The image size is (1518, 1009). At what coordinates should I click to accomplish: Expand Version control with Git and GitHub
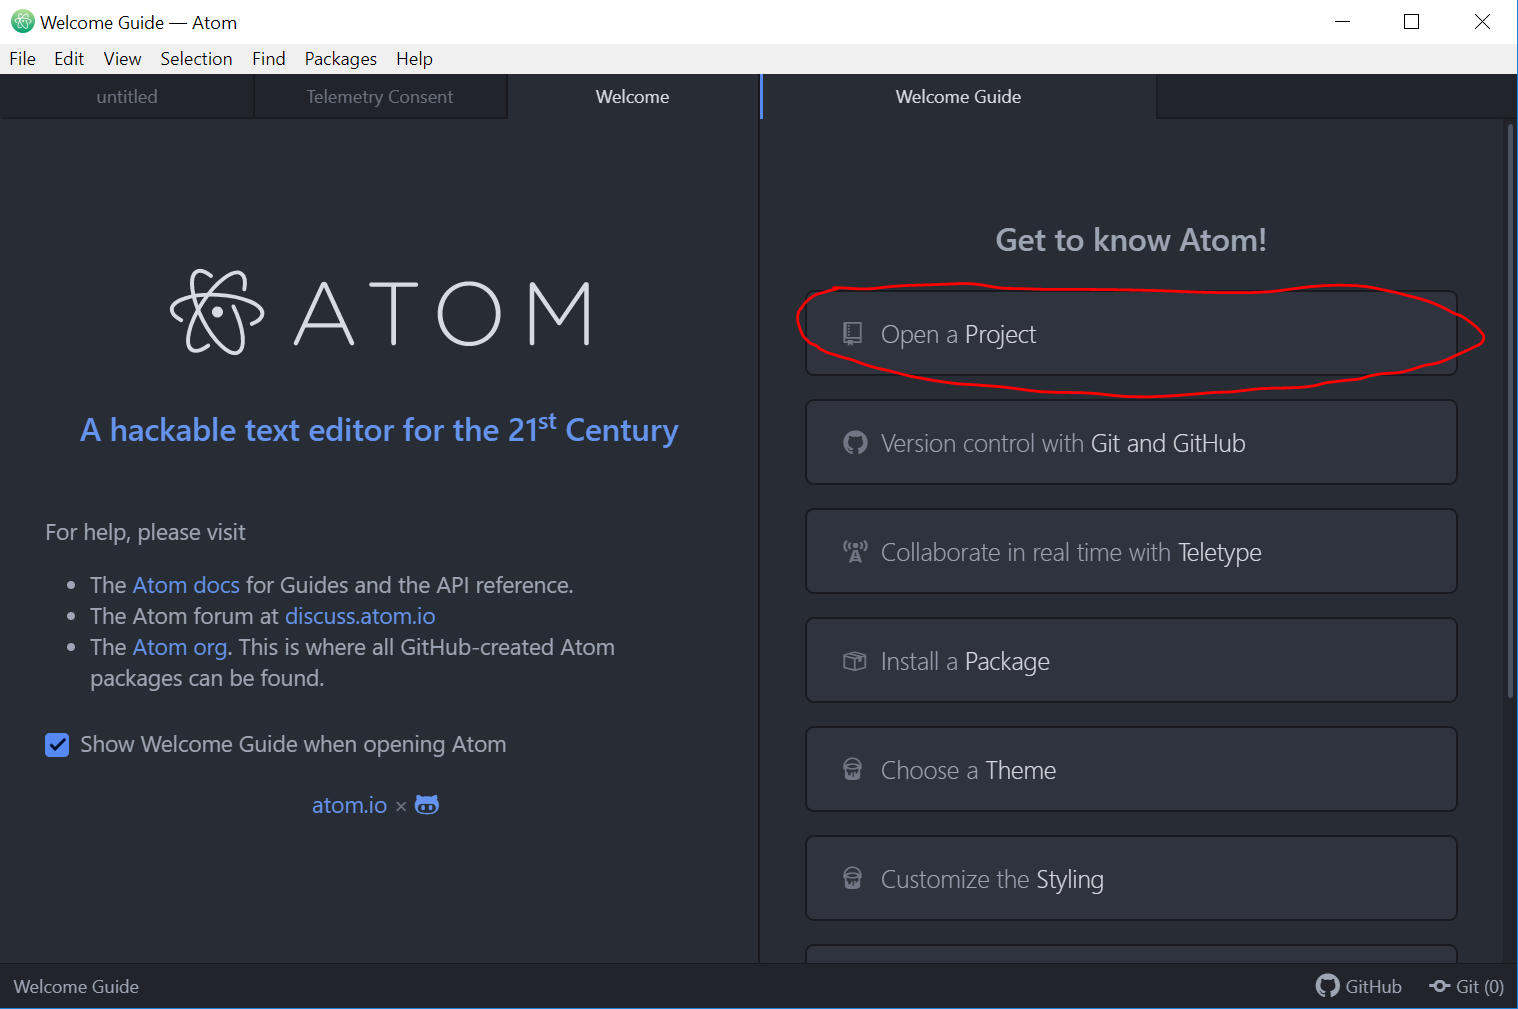pos(1131,442)
